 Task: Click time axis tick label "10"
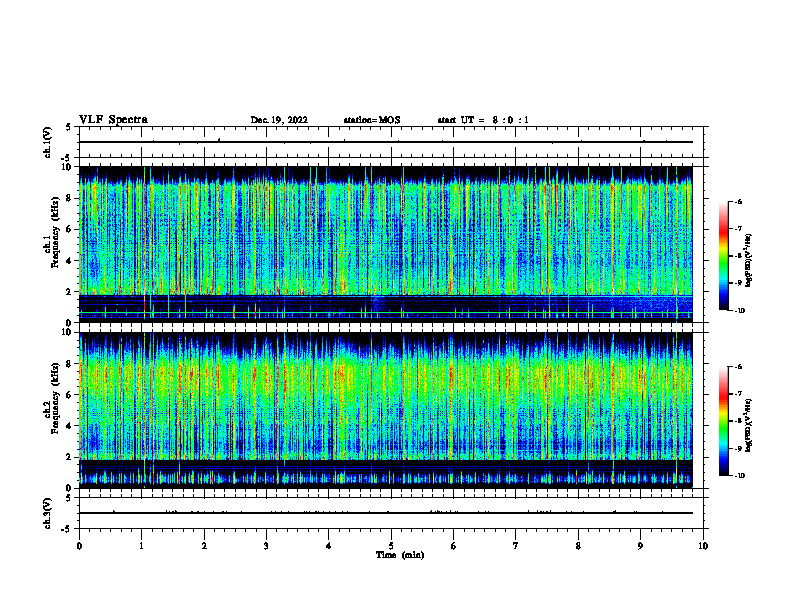(x=703, y=546)
